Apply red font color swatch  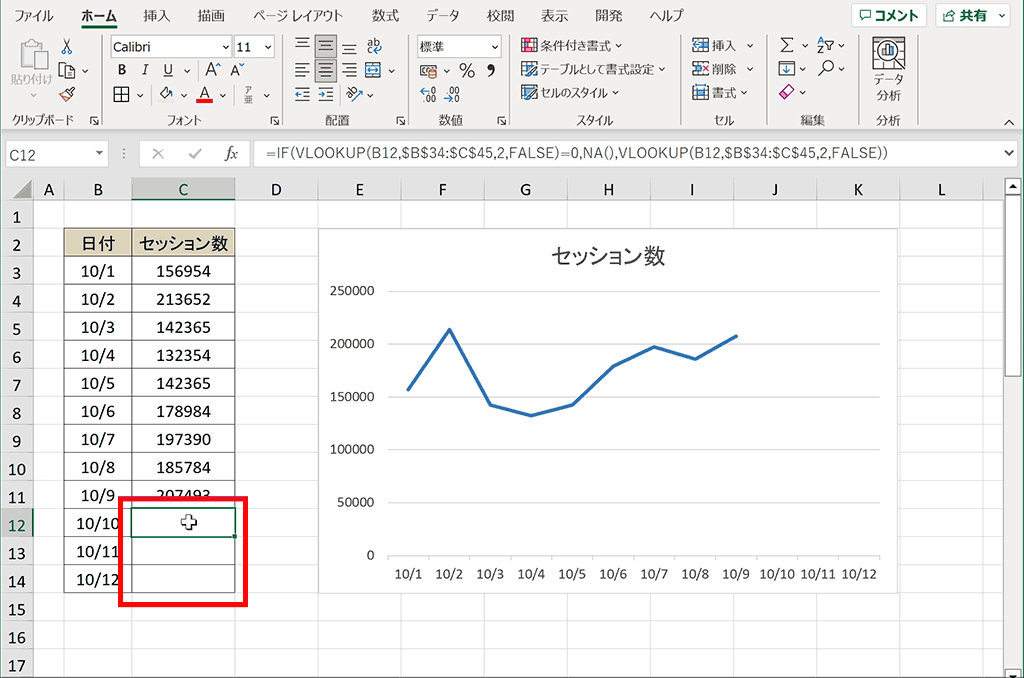(x=202, y=94)
